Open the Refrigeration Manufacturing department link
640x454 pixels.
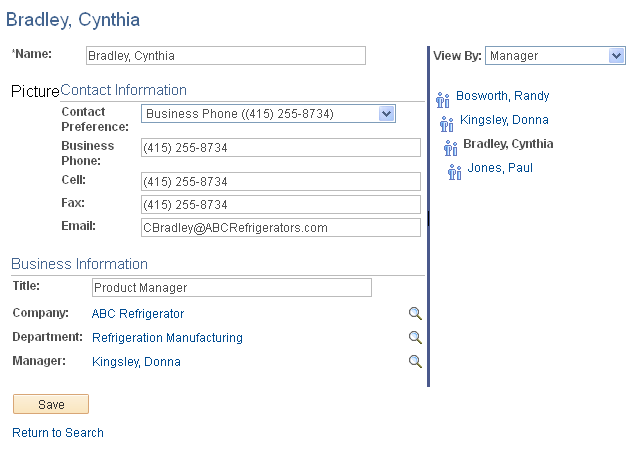tap(167, 338)
